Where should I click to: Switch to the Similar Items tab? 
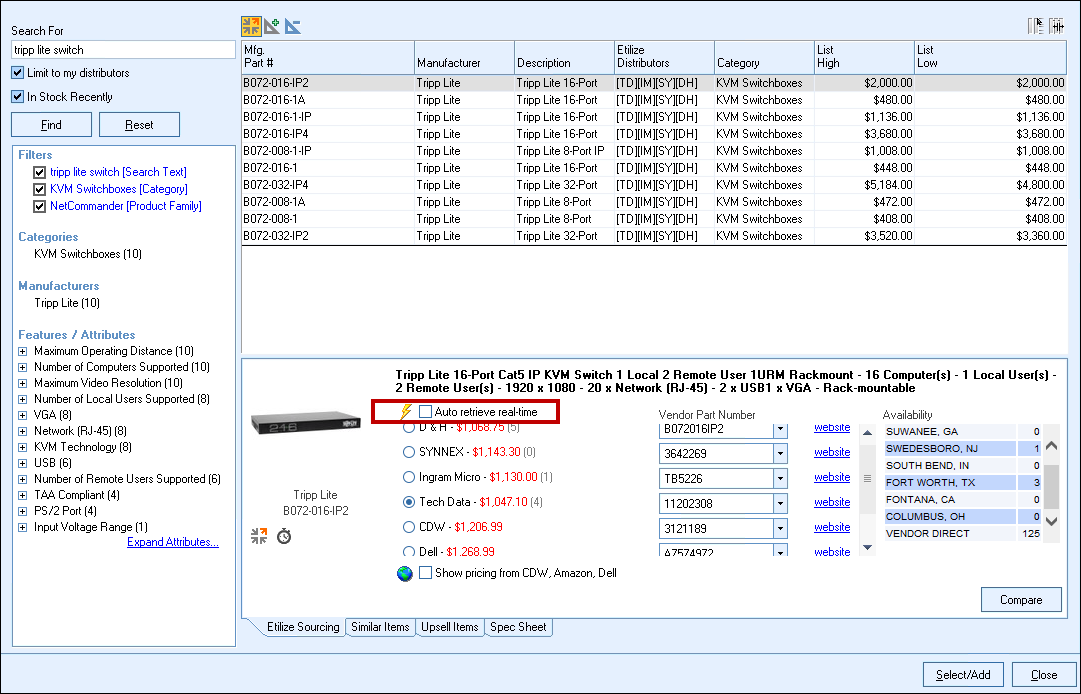coord(381,627)
